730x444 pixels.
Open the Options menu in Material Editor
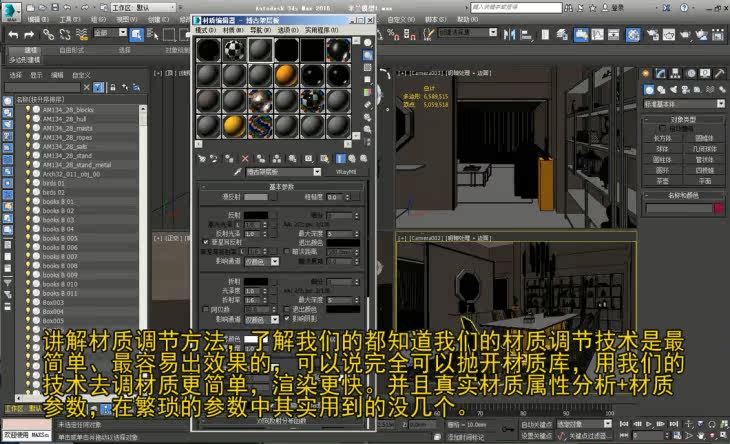pos(288,30)
